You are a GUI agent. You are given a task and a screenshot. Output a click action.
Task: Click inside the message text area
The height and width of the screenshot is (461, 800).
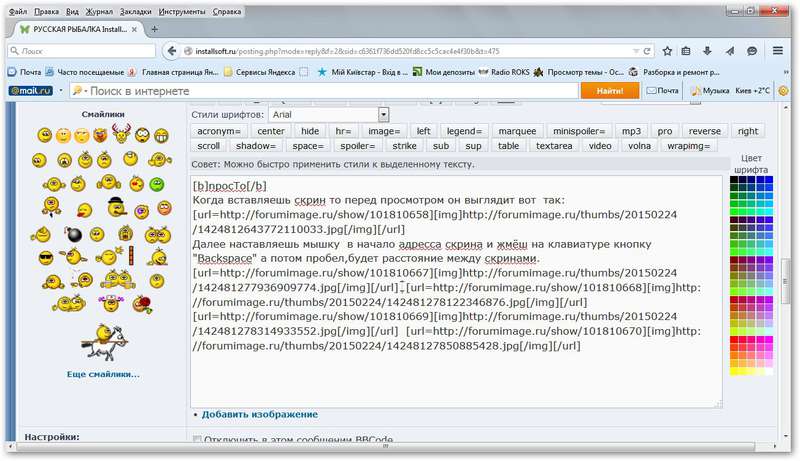456,292
